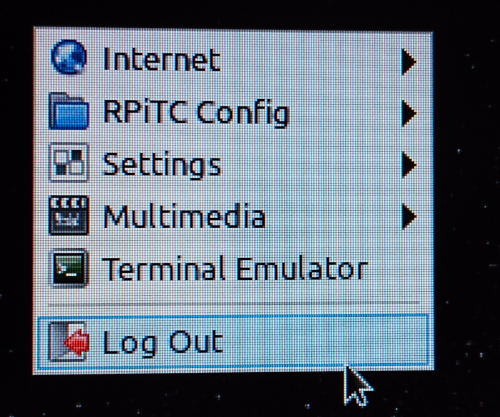Expand the Multimedia submenu arrow

tap(409, 217)
